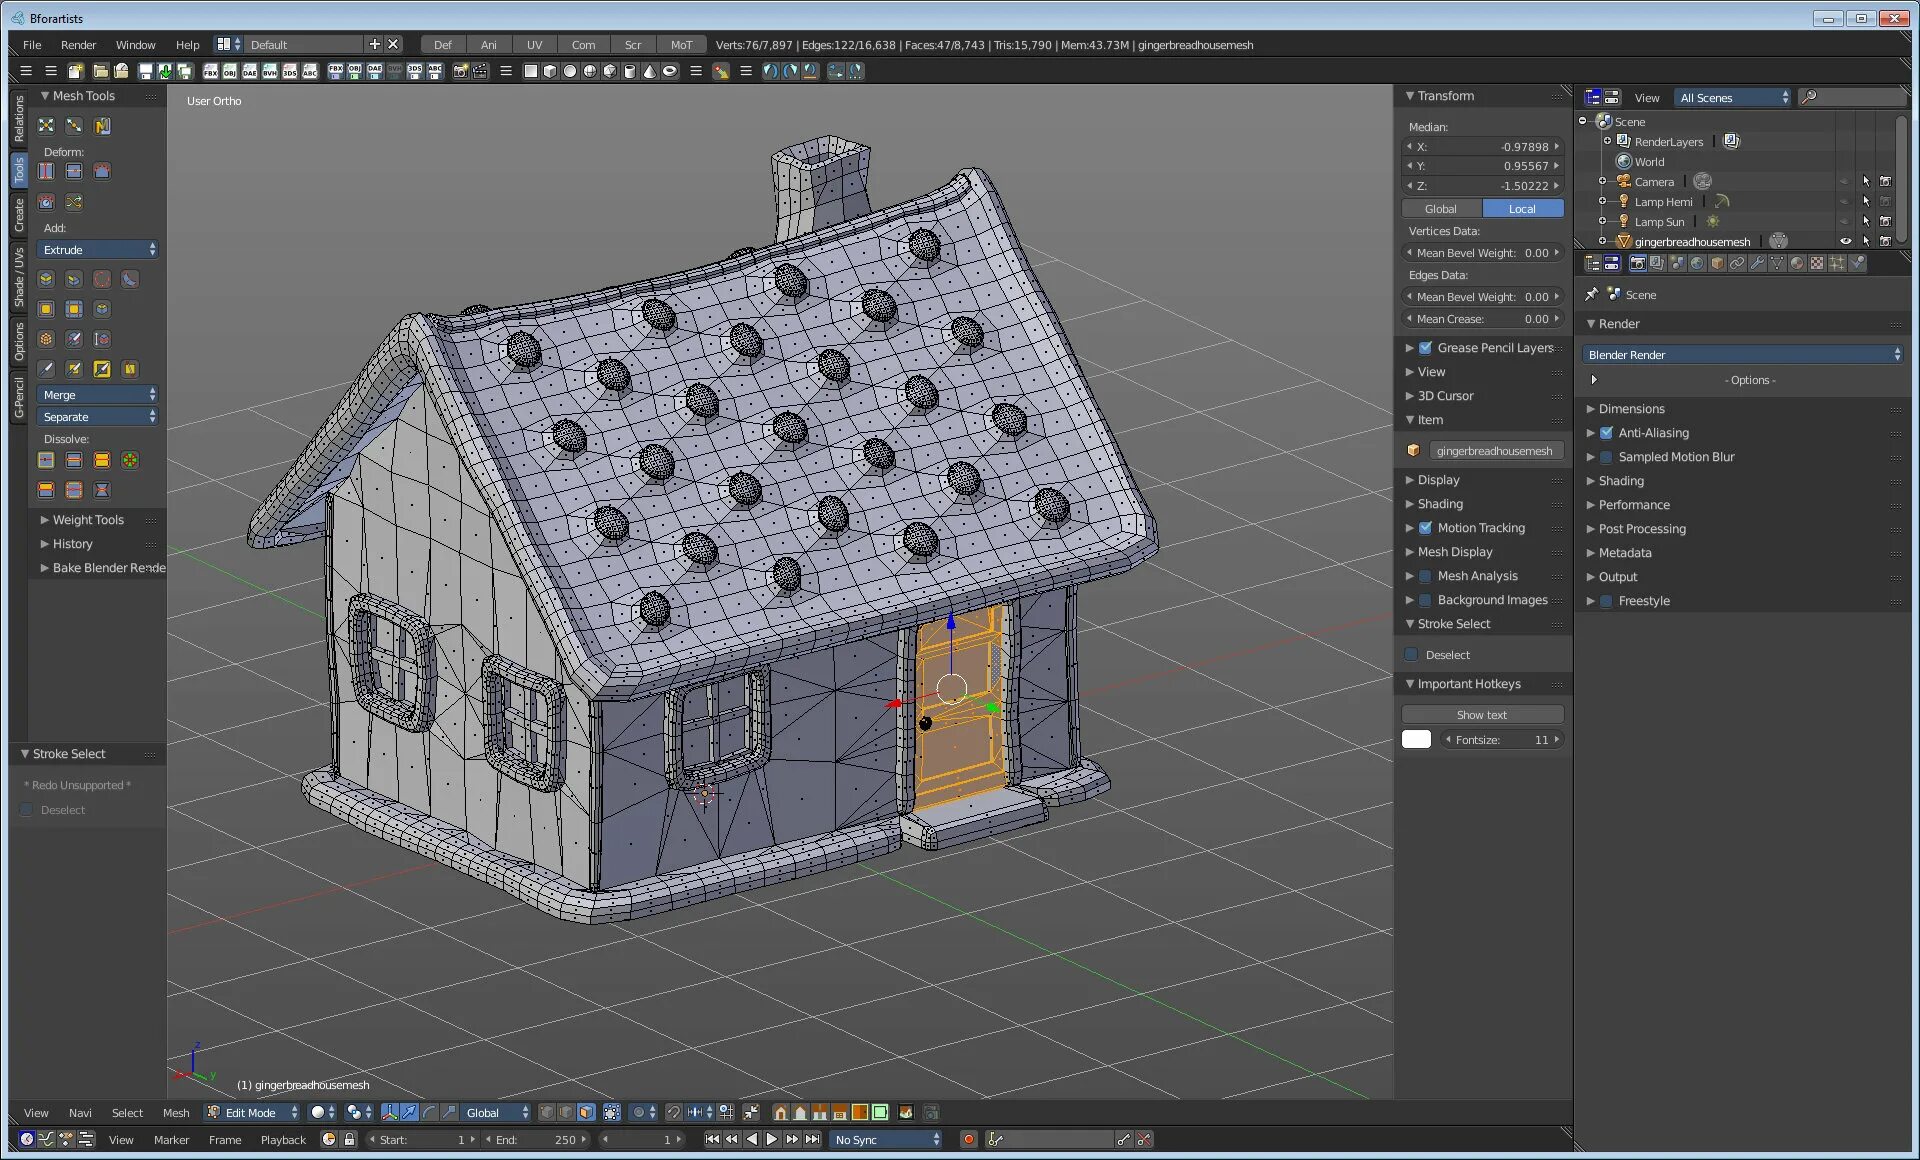Click the white color swatch near Fontsize
The height and width of the screenshot is (1160, 1920).
pos(1416,740)
